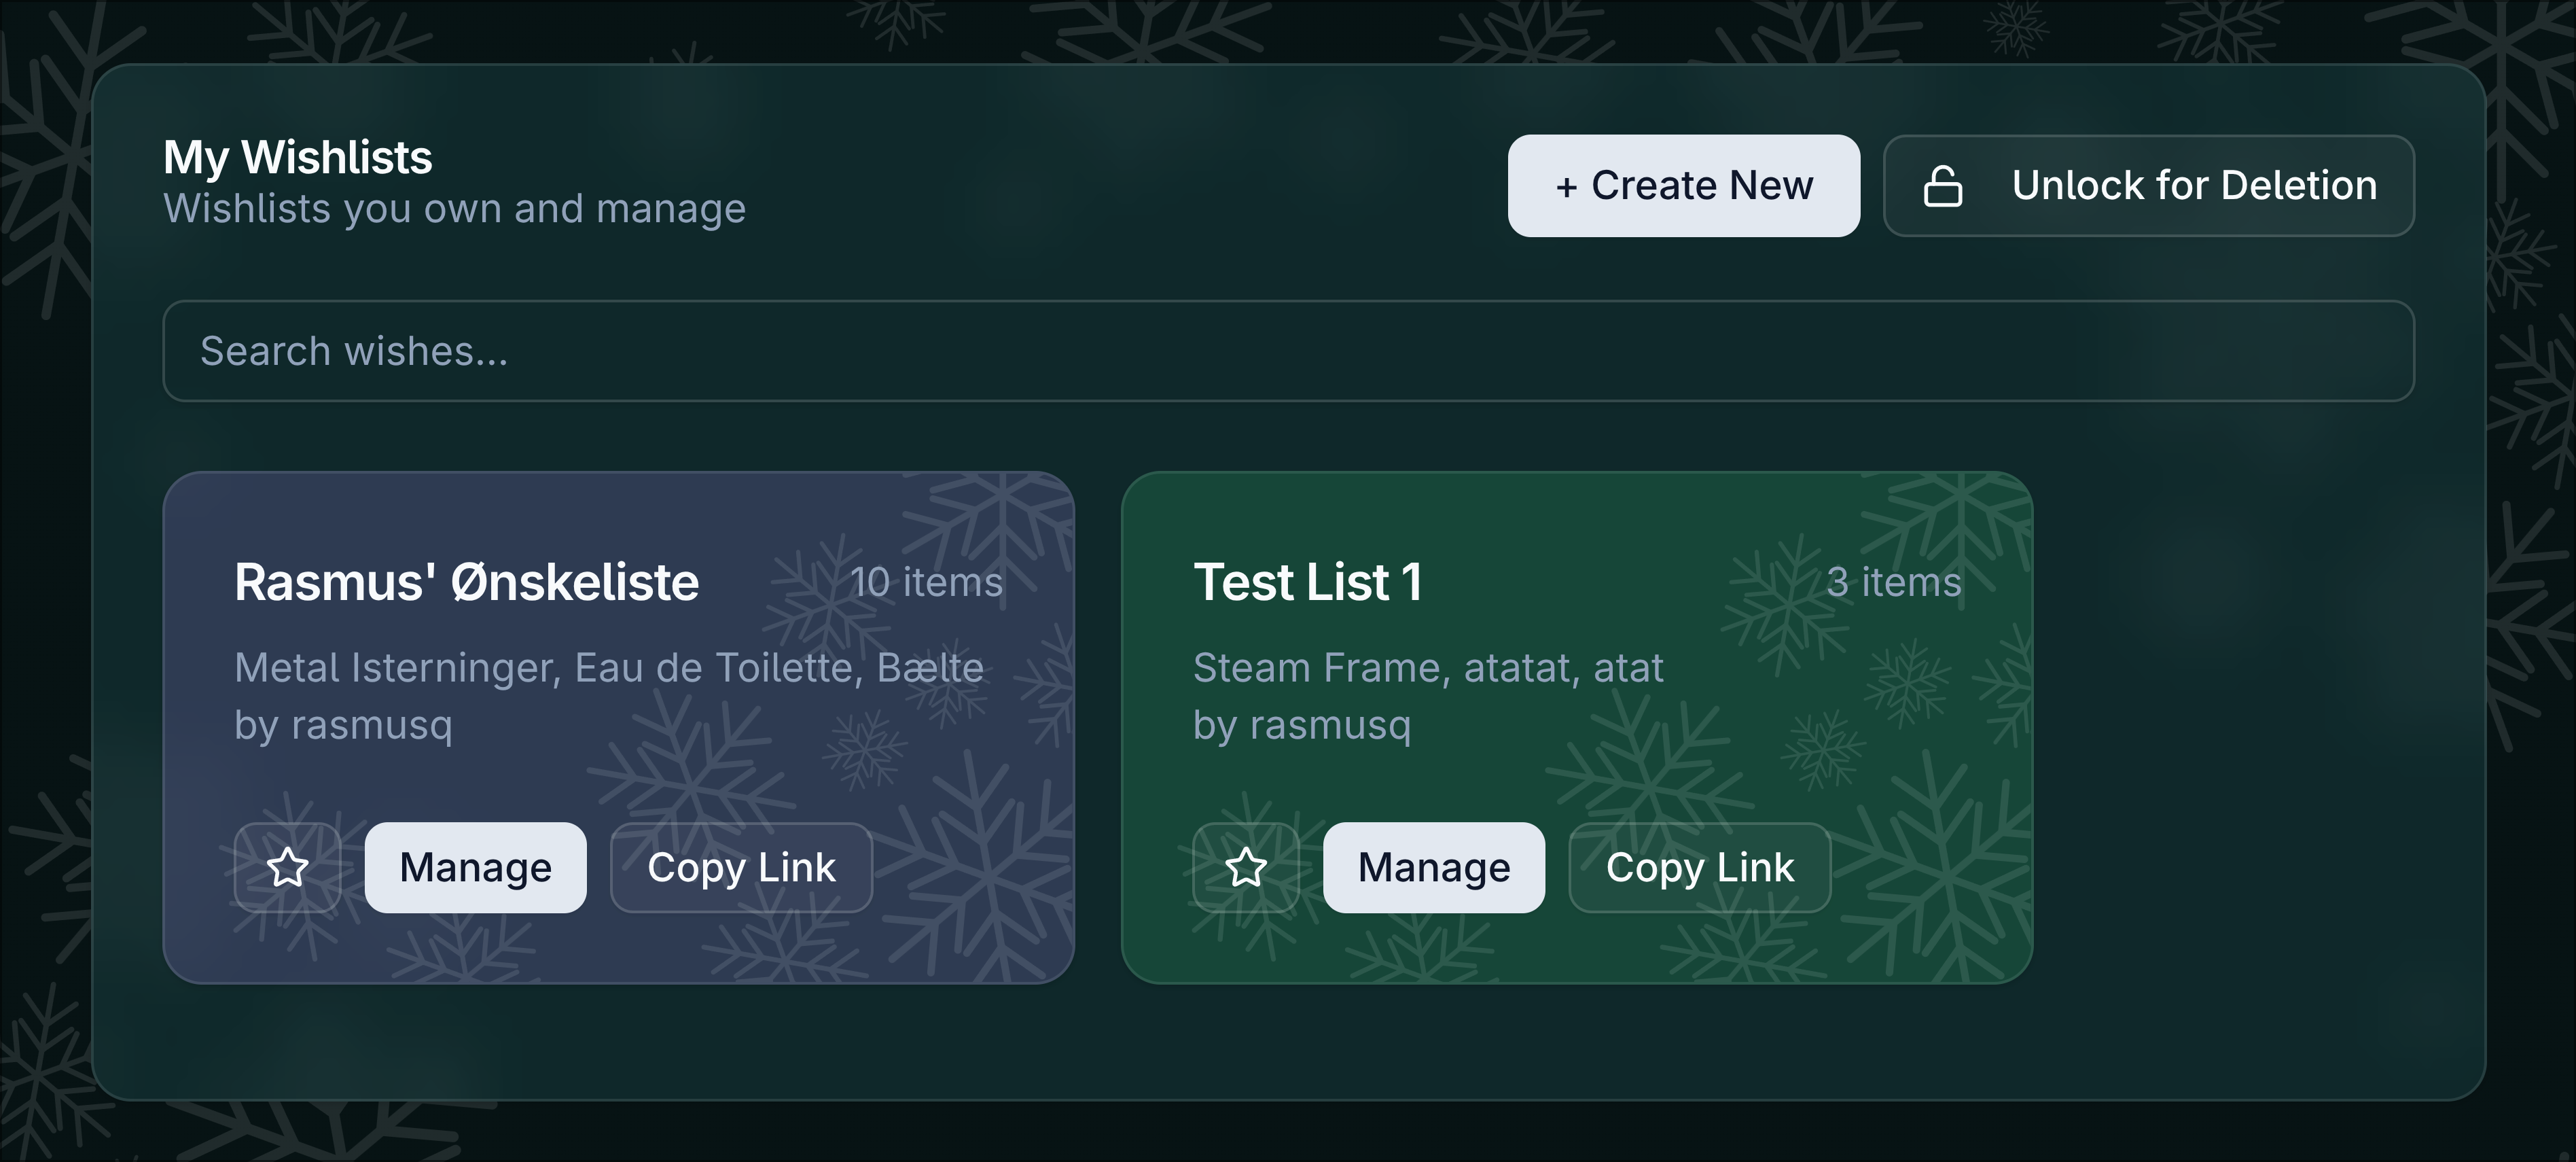Image resolution: width=2576 pixels, height=1162 pixels.
Task: Copy the Test List 1 link
Action: [x=1699, y=867]
